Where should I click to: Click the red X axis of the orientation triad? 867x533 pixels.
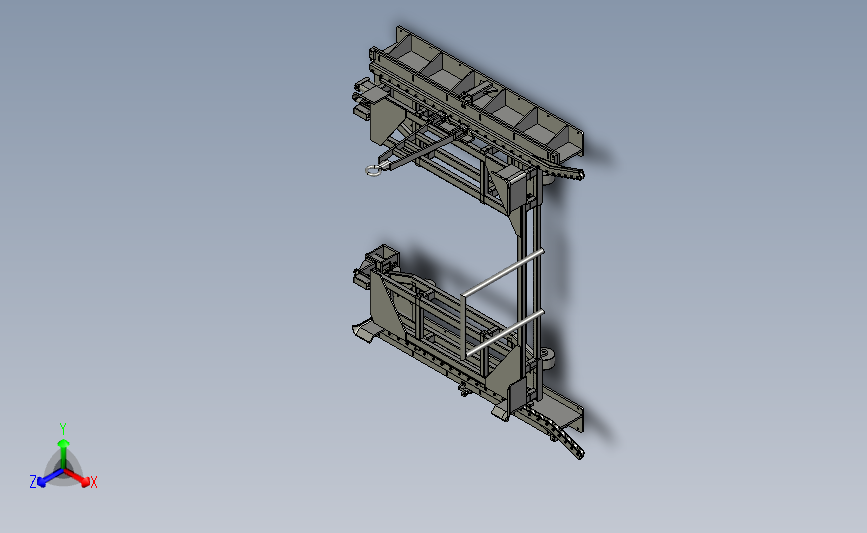77,478
